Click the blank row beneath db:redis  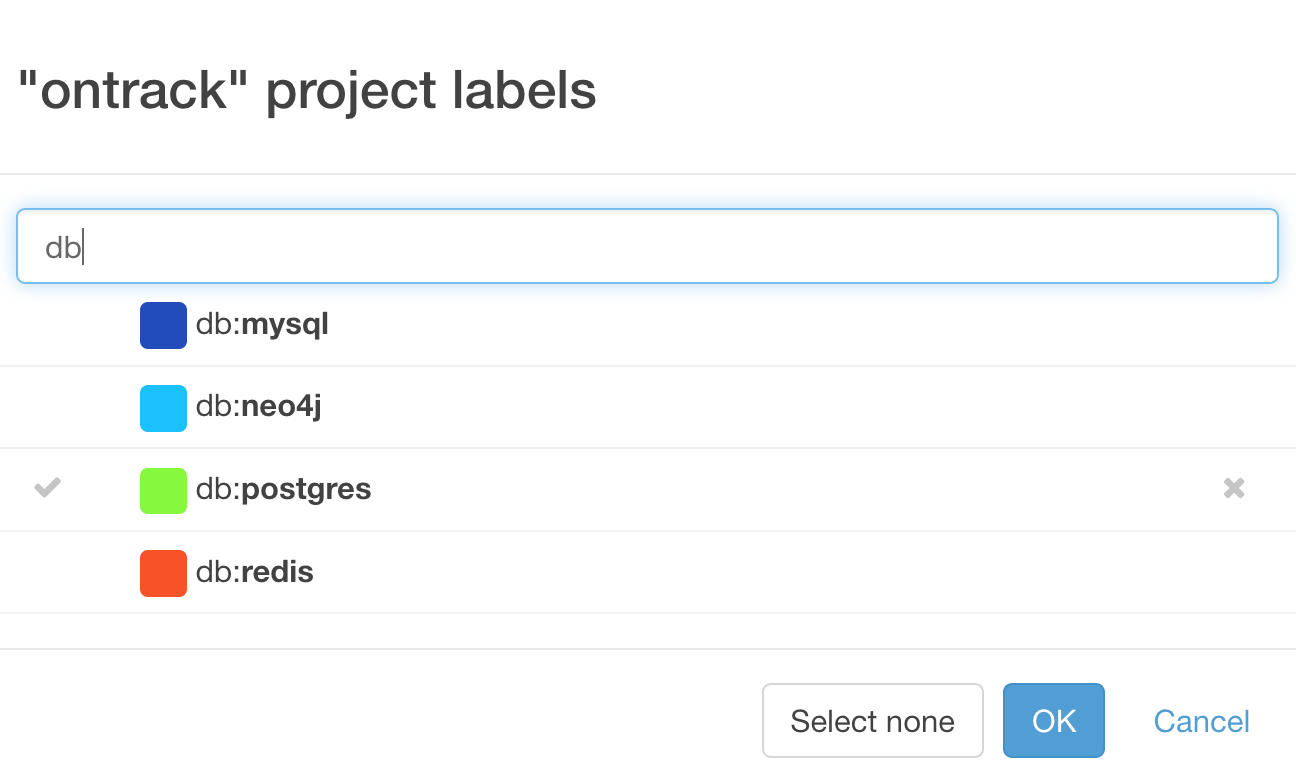click(x=647, y=631)
